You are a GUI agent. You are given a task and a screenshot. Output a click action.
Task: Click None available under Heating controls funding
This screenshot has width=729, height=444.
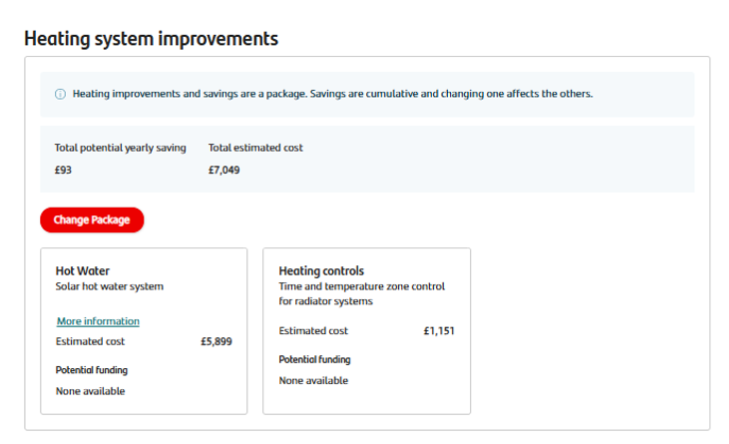pyautogui.click(x=313, y=380)
